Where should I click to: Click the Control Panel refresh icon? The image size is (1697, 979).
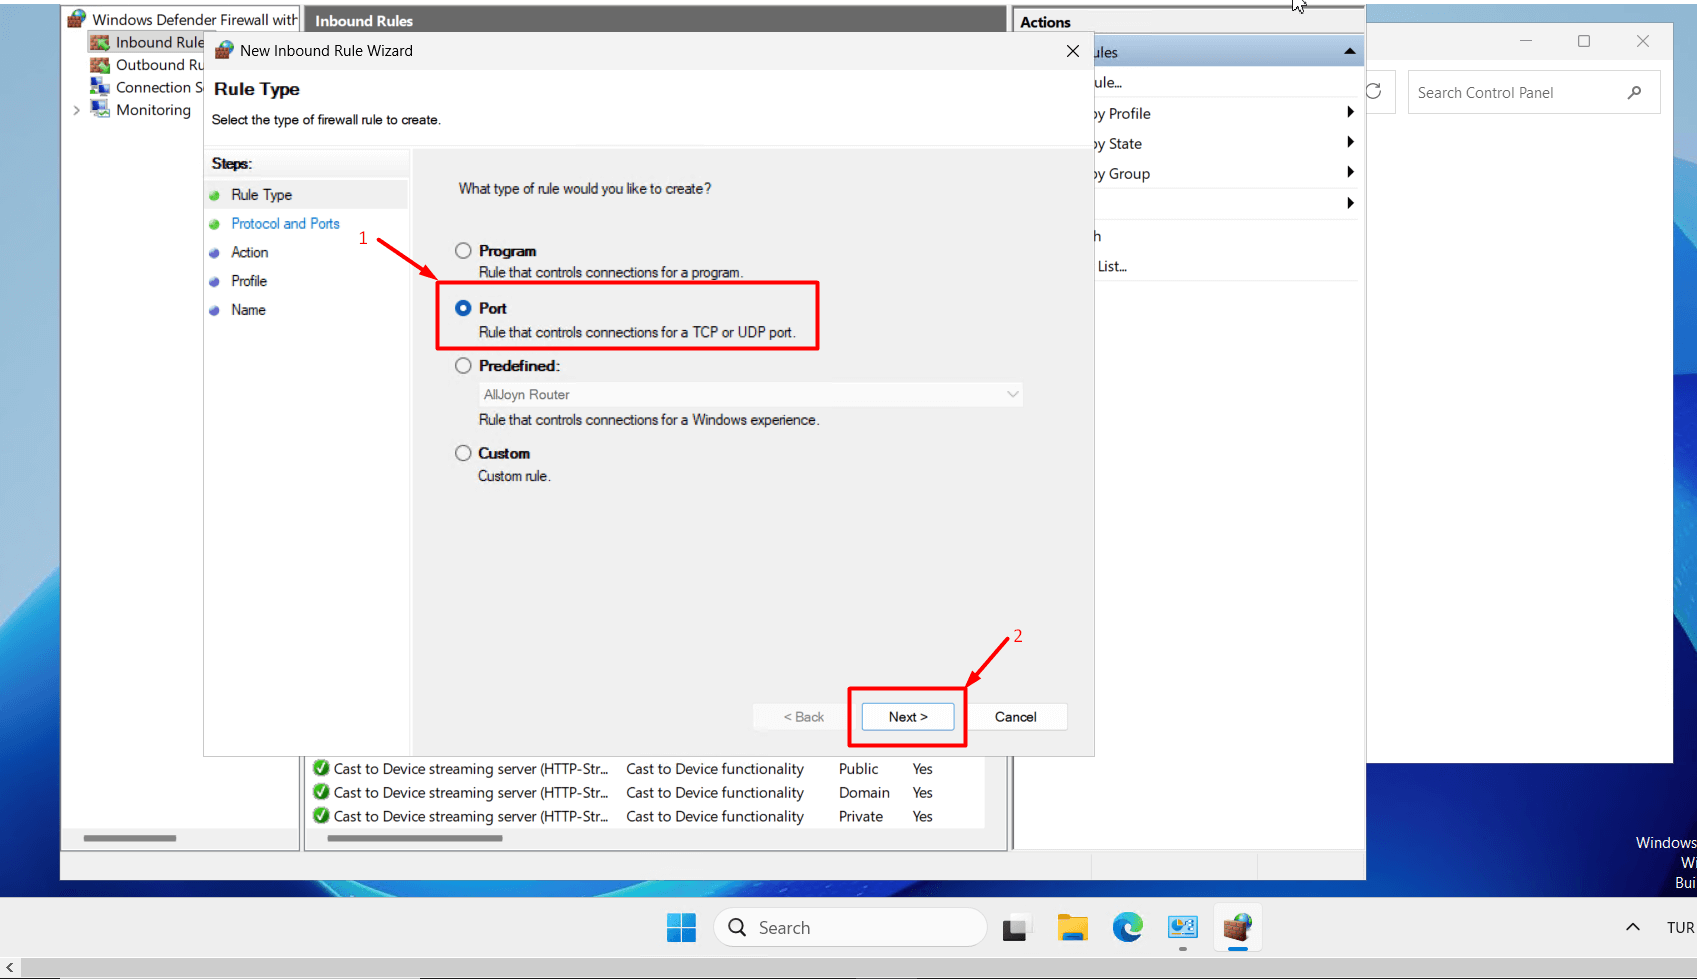click(x=1374, y=91)
